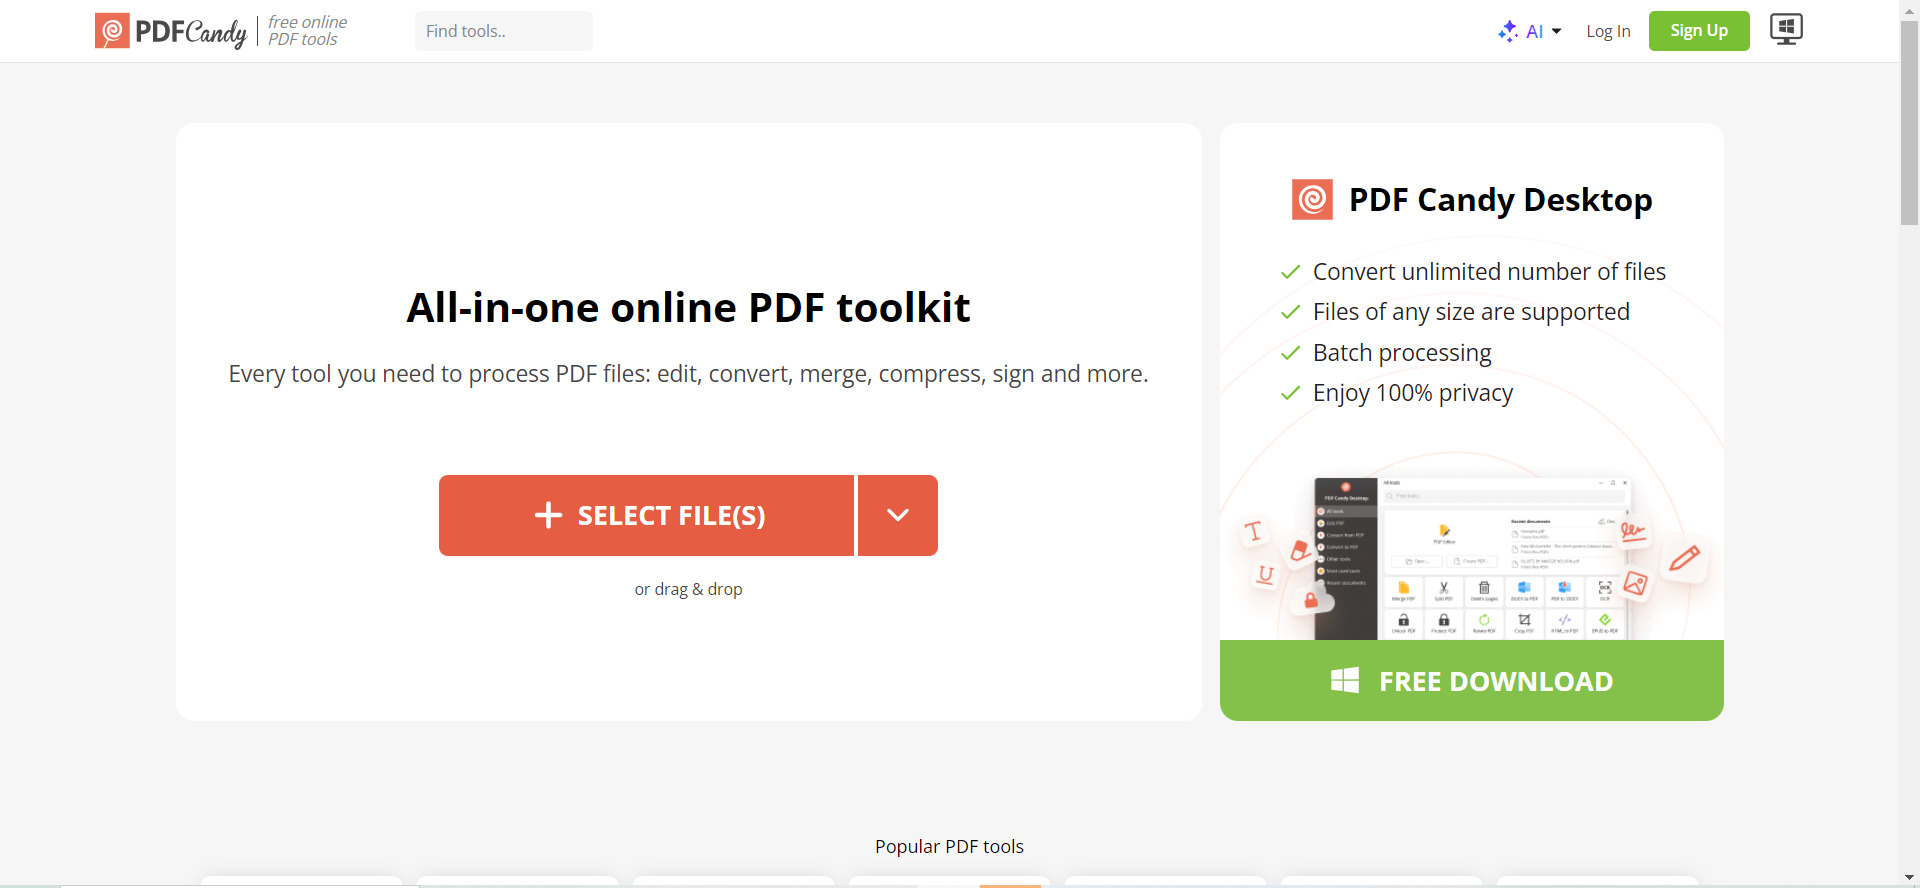Click the padlock cloud icon in illustration
The image size is (1920, 888).
point(1311,600)
